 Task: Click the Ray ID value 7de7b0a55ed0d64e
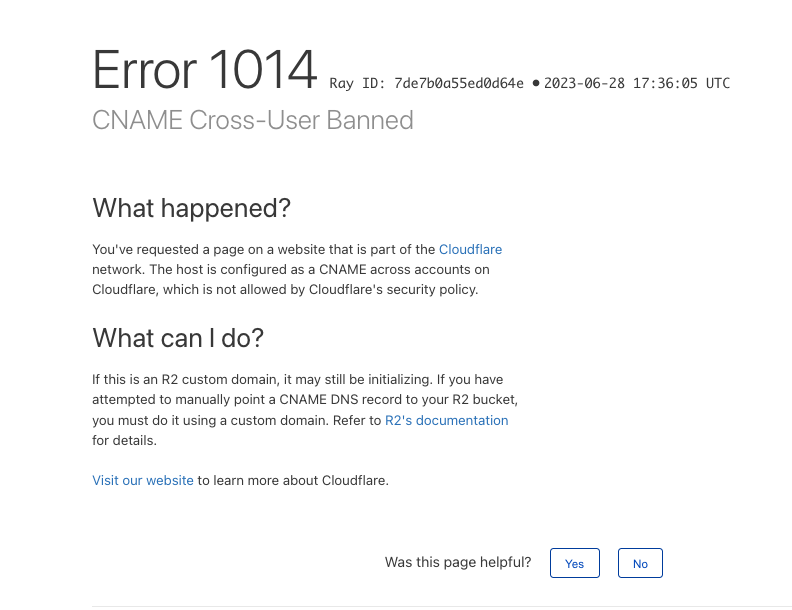pos(459,83)
